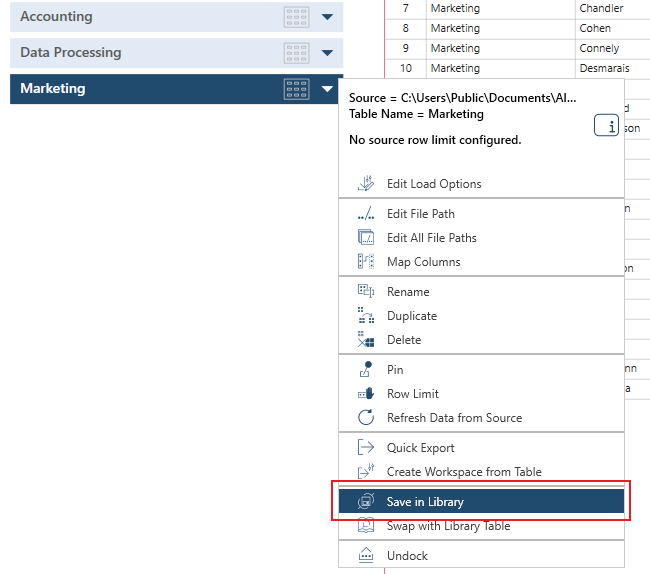Click the Marketing table grid icon

(296, 89)
